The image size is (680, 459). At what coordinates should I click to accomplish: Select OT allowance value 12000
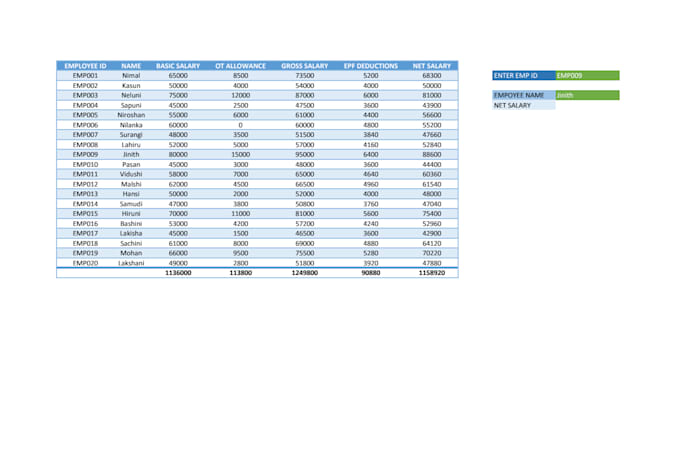click(x=240, y=95)
